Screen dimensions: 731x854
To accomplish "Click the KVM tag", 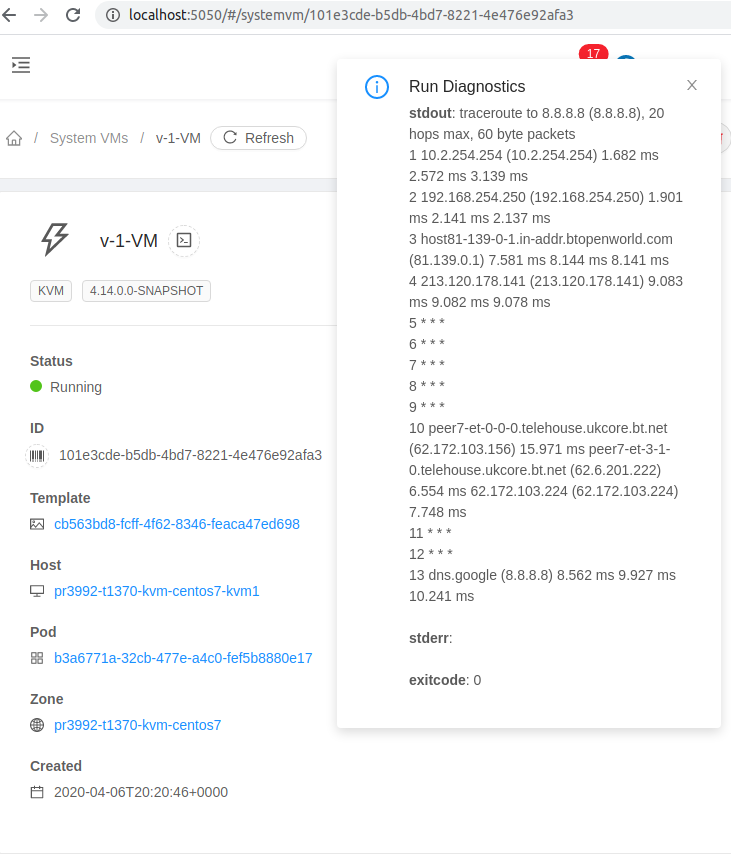I will point(51,291).
